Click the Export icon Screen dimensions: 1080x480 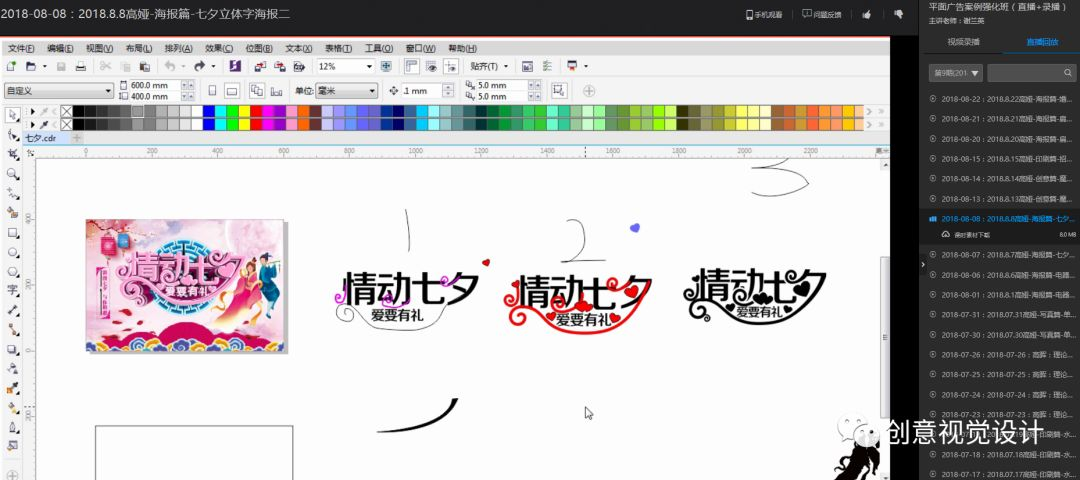[280, 66]
